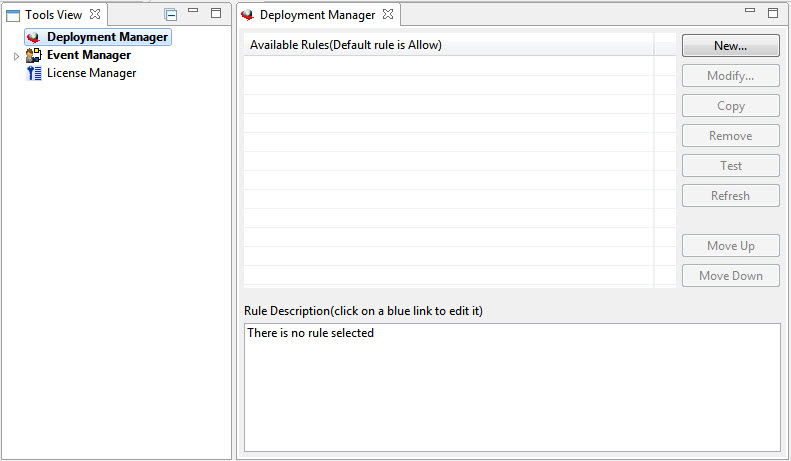Click the 'There is no rule selected' text
Image resolution: width=791 pixels, height=461 pixels.
(x=310, y=333)
